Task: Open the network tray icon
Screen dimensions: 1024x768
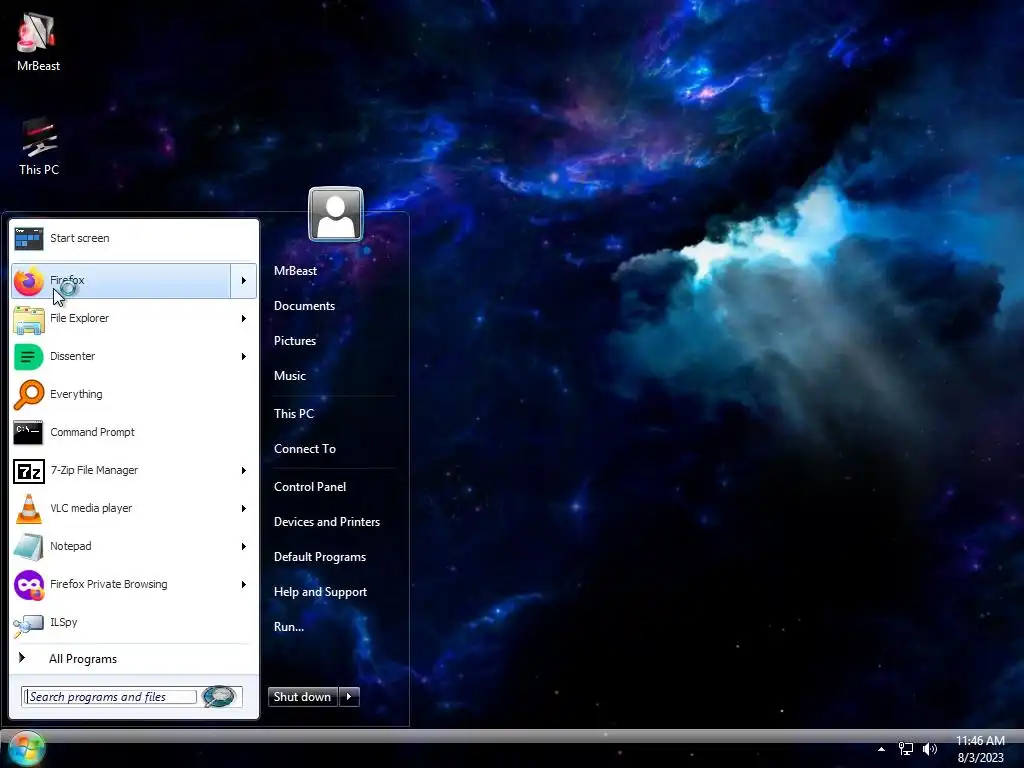Action: [x=906, y=749]
